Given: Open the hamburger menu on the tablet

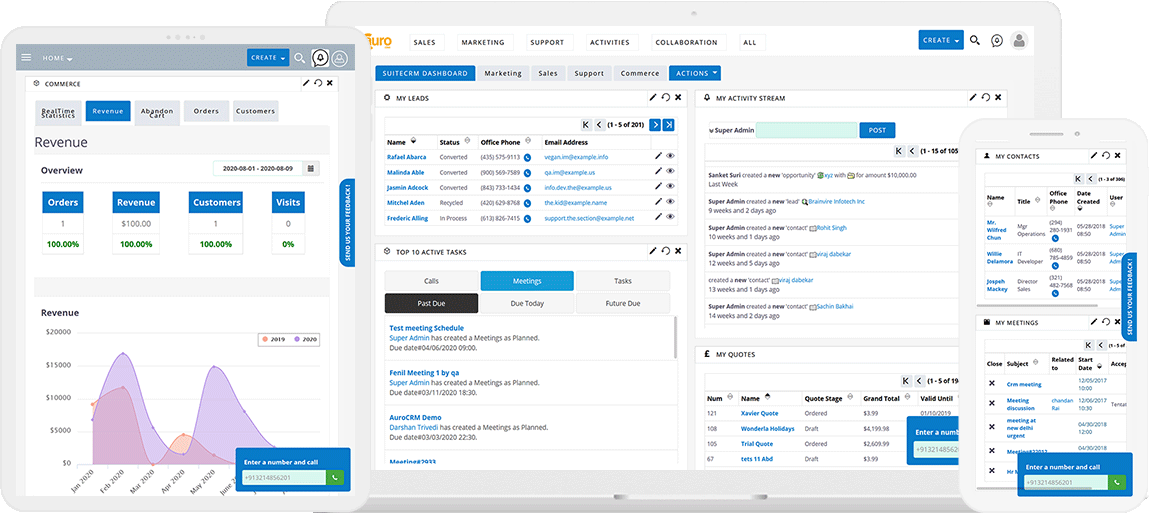Looking at the screenshot, I should pos(26,58).
